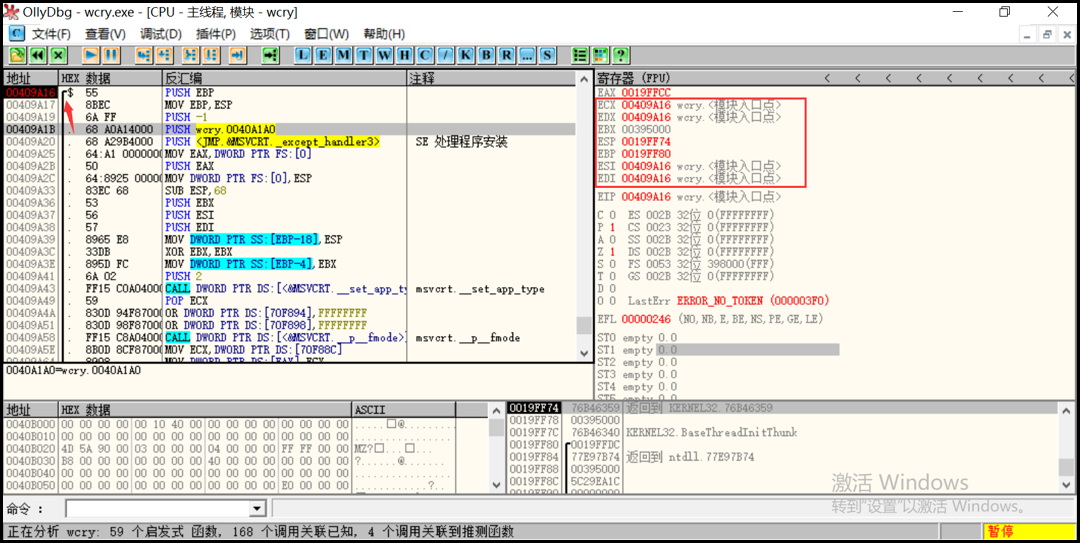Click the disassembly pane's scroll up arrow

(584, 79)
